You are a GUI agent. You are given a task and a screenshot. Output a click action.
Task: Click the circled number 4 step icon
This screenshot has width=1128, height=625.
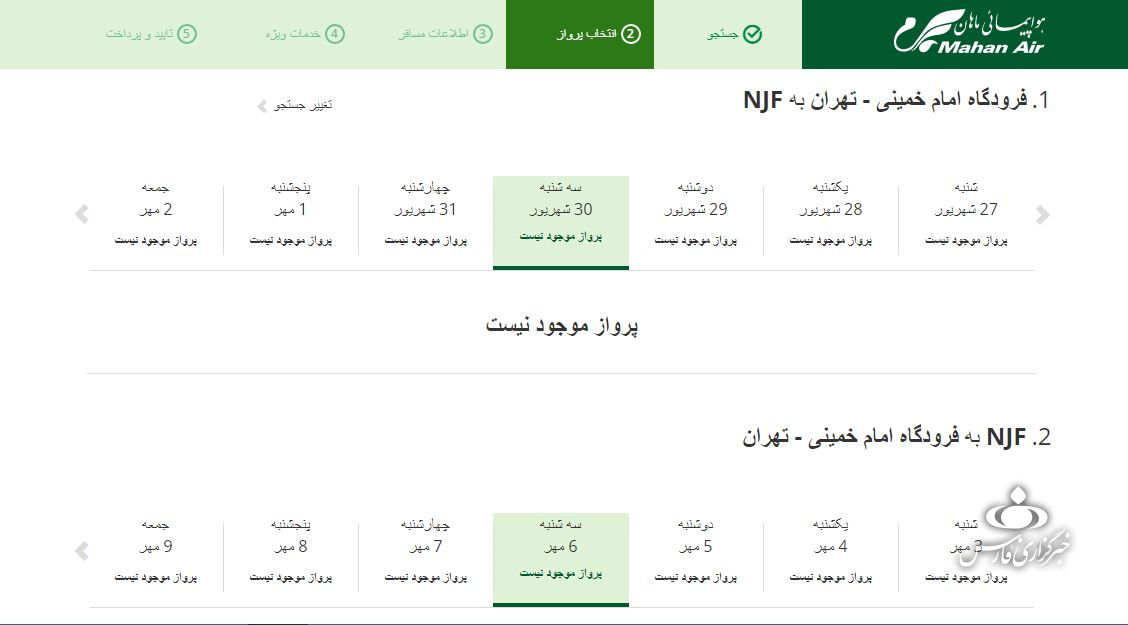click(335, 34)
